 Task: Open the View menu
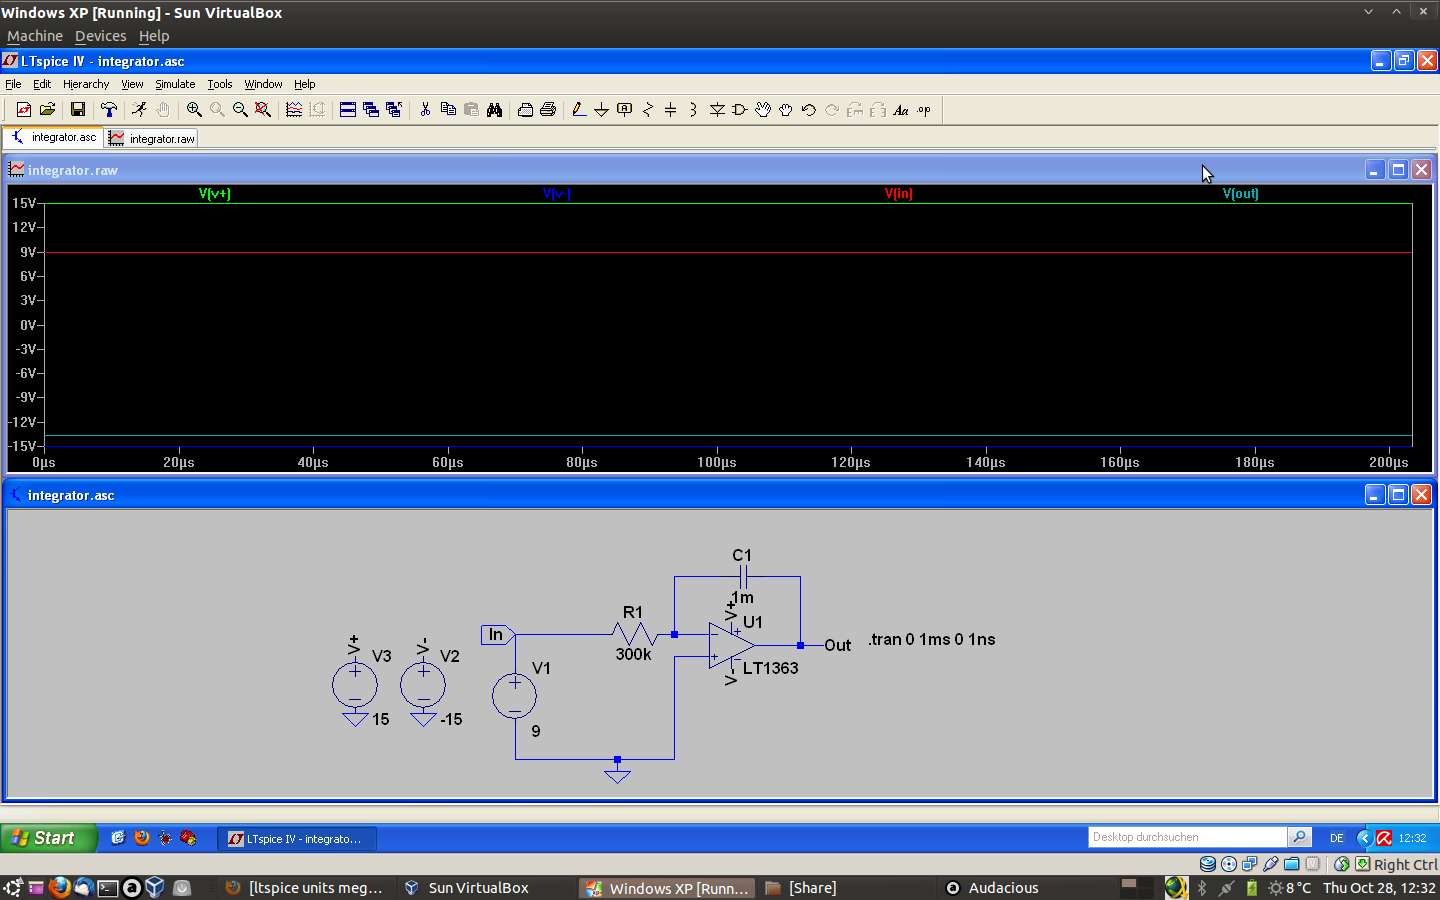click(132, 84)
